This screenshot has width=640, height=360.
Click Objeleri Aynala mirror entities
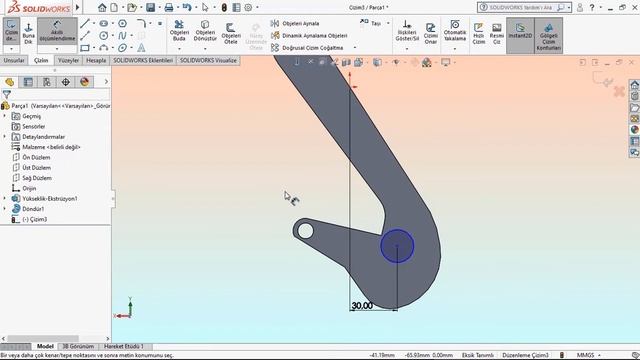coord(295,23)
